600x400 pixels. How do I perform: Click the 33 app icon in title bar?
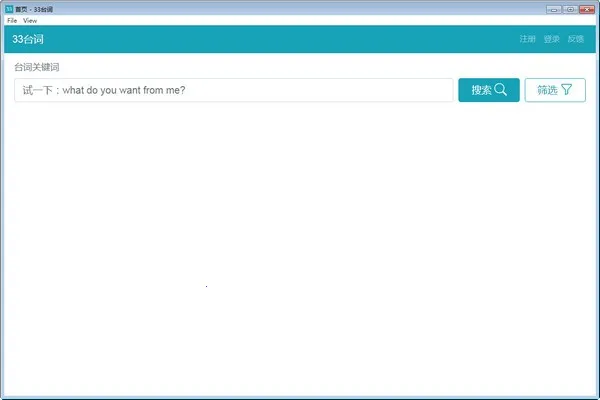coord(8,8)
